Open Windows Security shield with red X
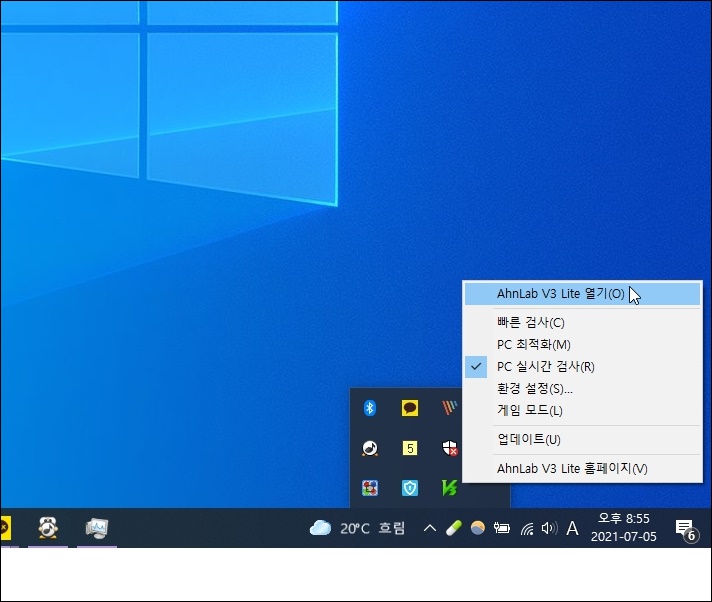712x602 pixels. 450,448
